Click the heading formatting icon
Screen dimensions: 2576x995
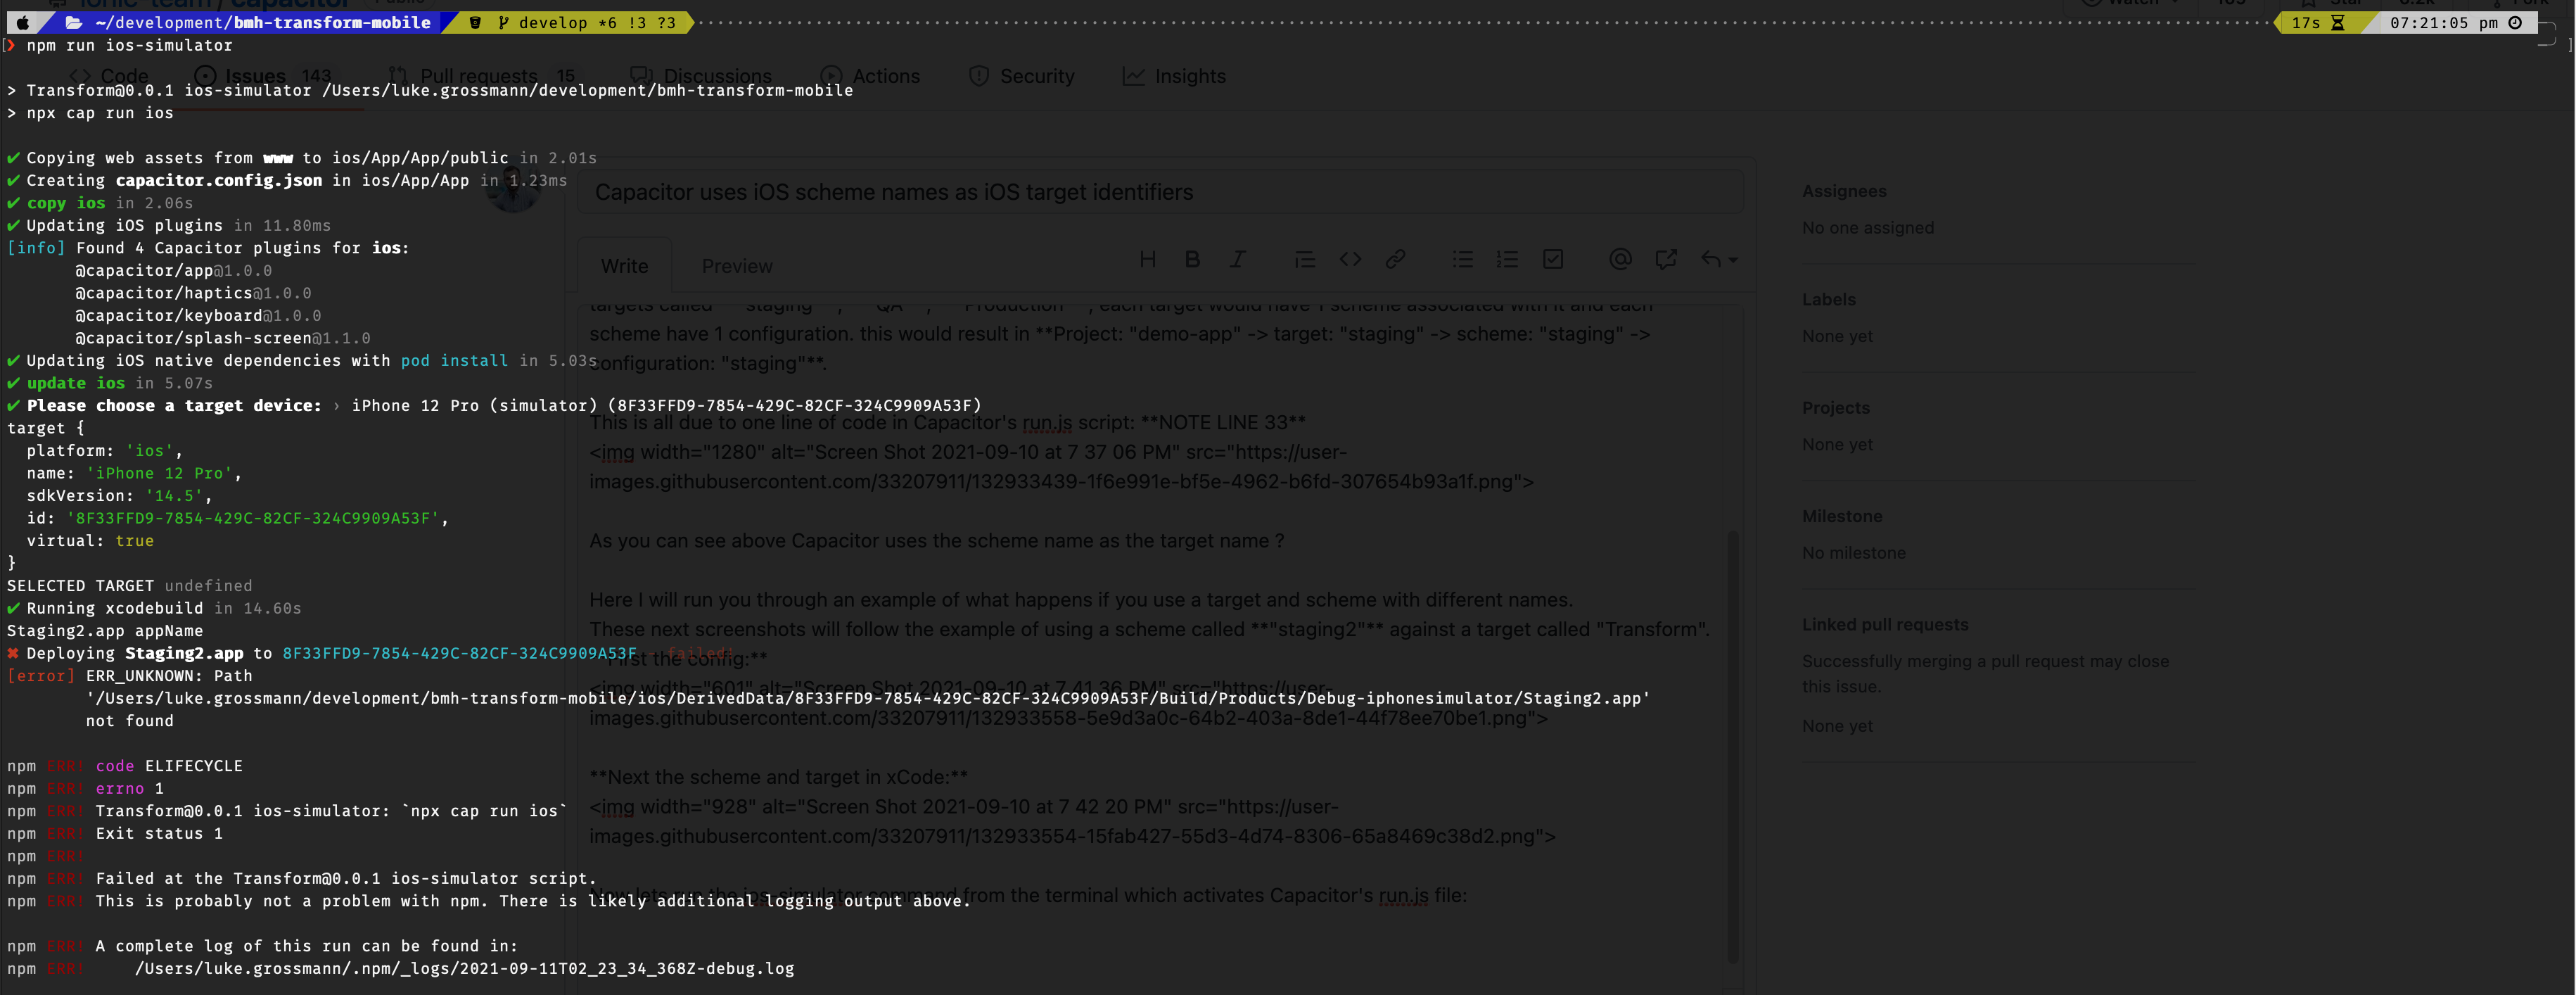pos(1147,260)
